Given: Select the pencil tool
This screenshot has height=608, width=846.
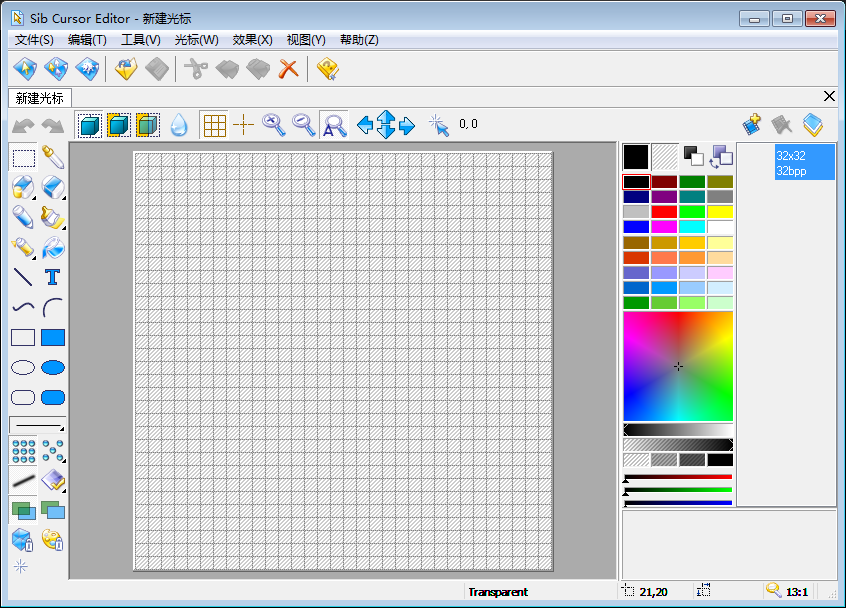Looking at the screenshot, I should tap(23, 217).
